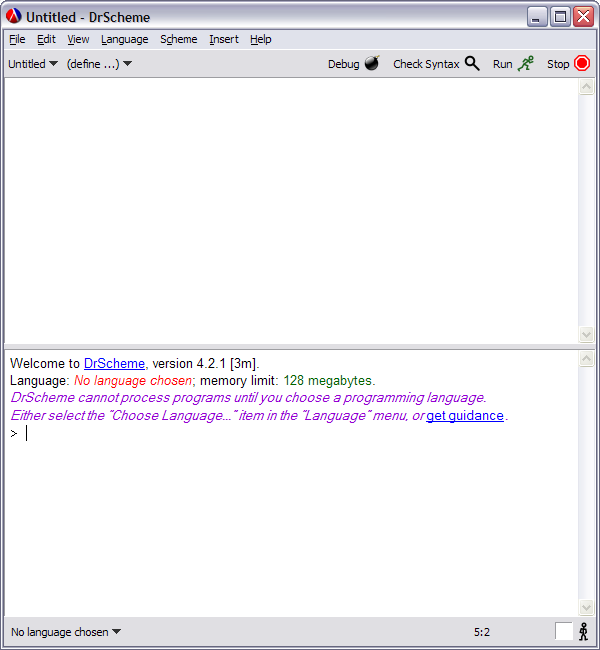600x650 pixels.
Task: Open the Scheme menu
Action: pyautogui.click(x=179, y=39)
